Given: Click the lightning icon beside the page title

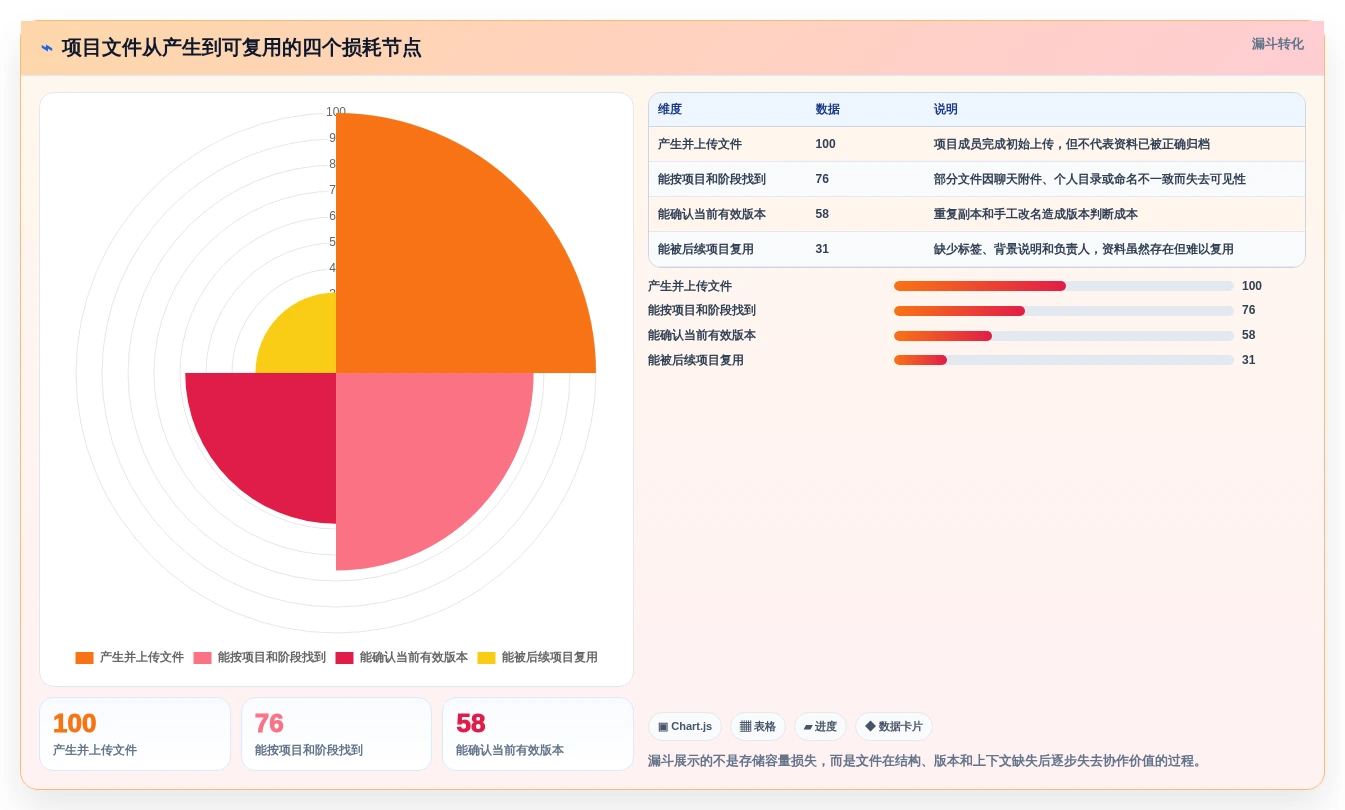Looking at the screenshot, I should [x=47, y=48].
